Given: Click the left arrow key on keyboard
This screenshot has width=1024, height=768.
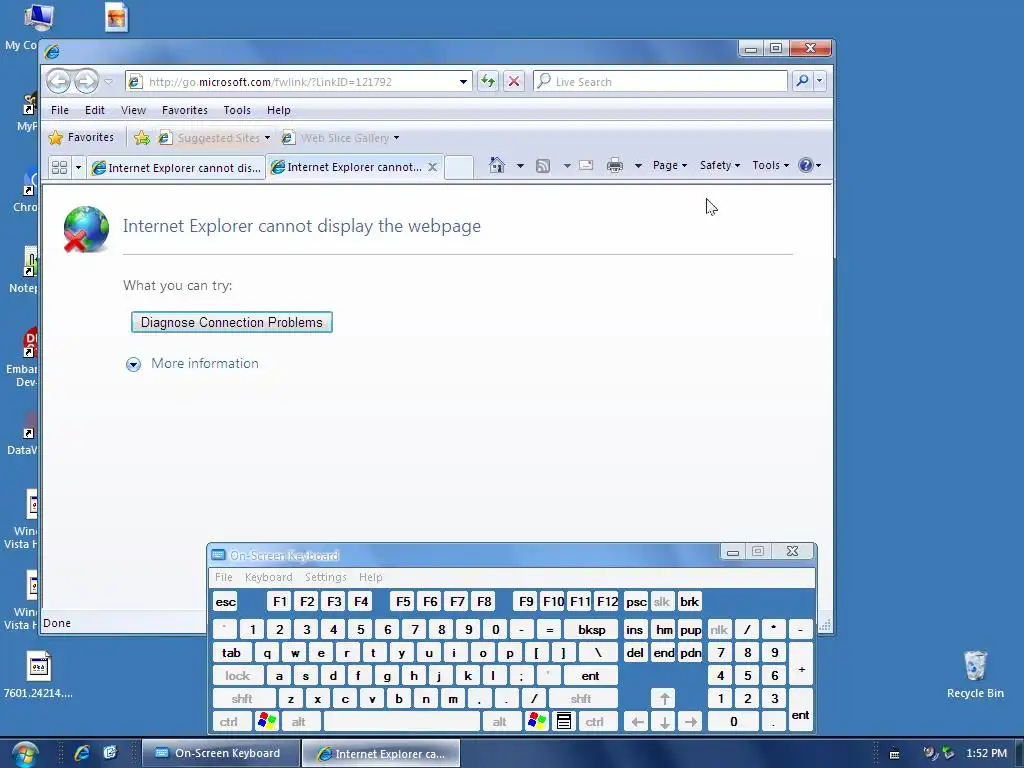Looking at the screenshot, I should pos(637,722).
